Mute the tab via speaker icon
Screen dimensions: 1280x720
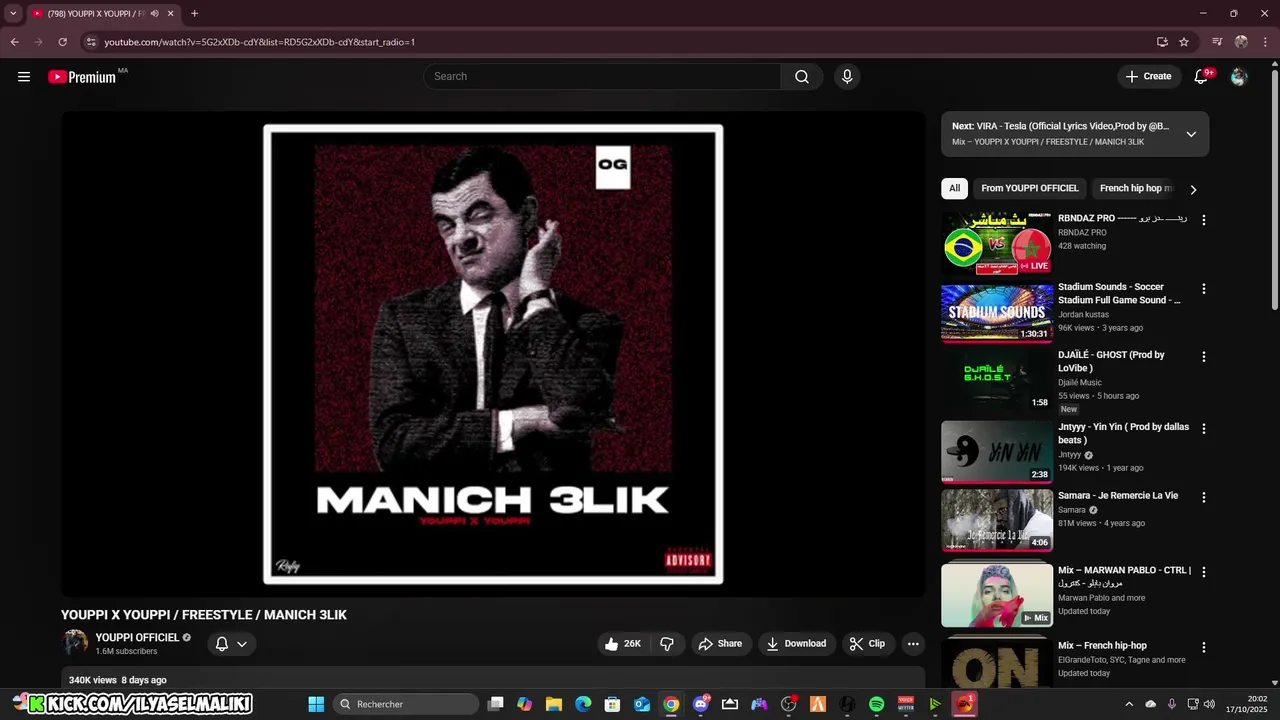154,14
